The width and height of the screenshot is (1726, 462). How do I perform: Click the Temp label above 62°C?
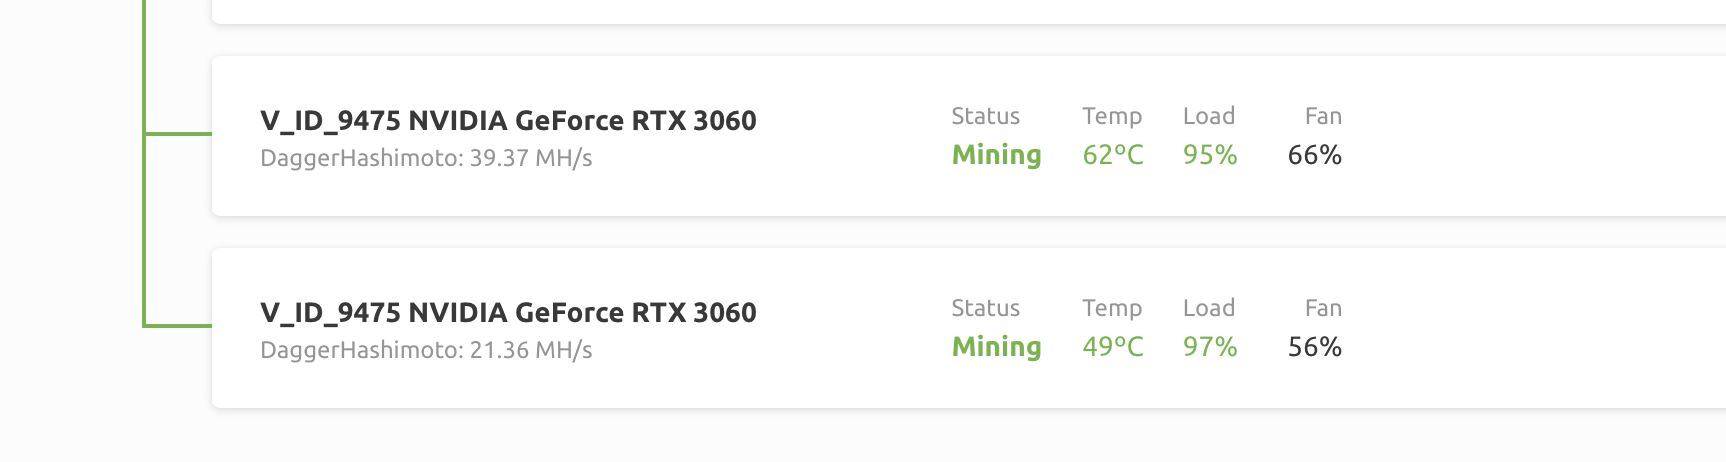click(x=1112, y=116)
